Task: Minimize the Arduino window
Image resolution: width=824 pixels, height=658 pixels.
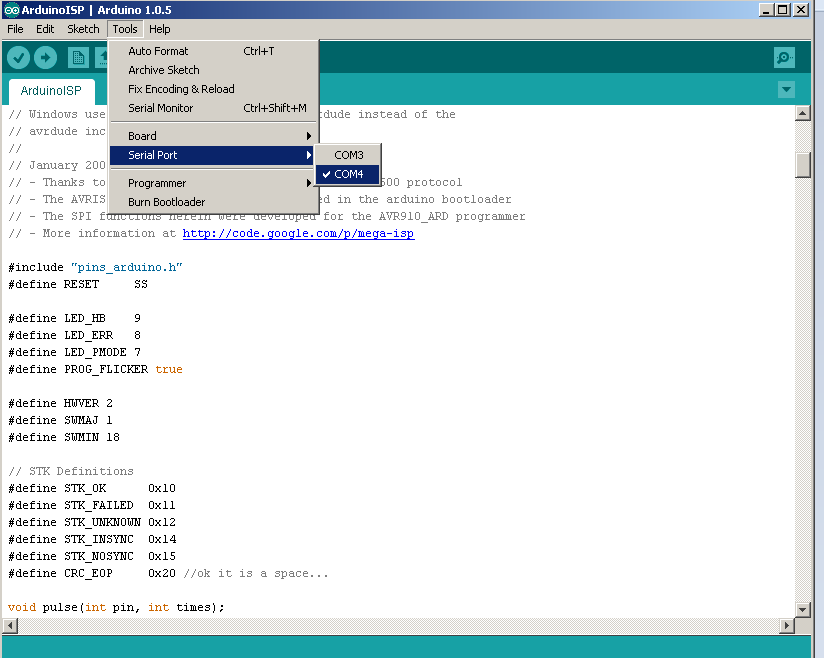Action: tap(766, 10)
